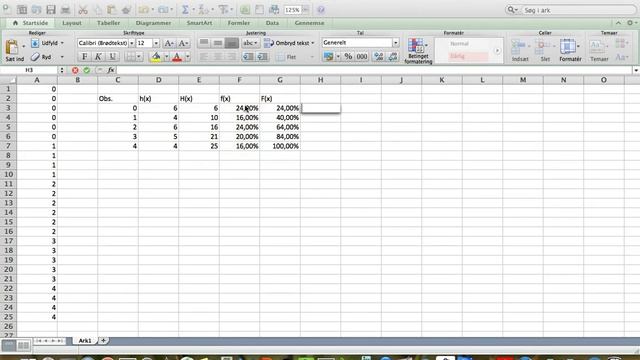Open the Startside ribbon tab
The height and width of the screenshot is (360, 640).
(31, 23)
